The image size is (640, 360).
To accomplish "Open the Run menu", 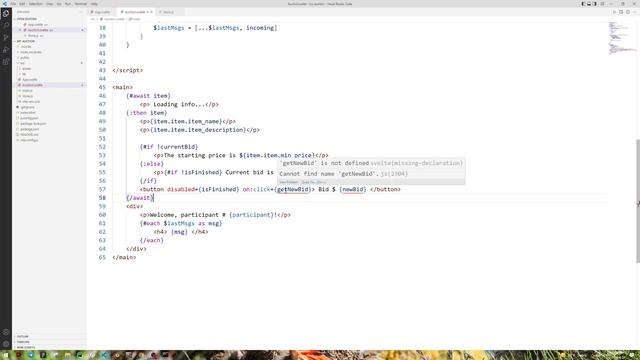I will [x=68, y=4].
